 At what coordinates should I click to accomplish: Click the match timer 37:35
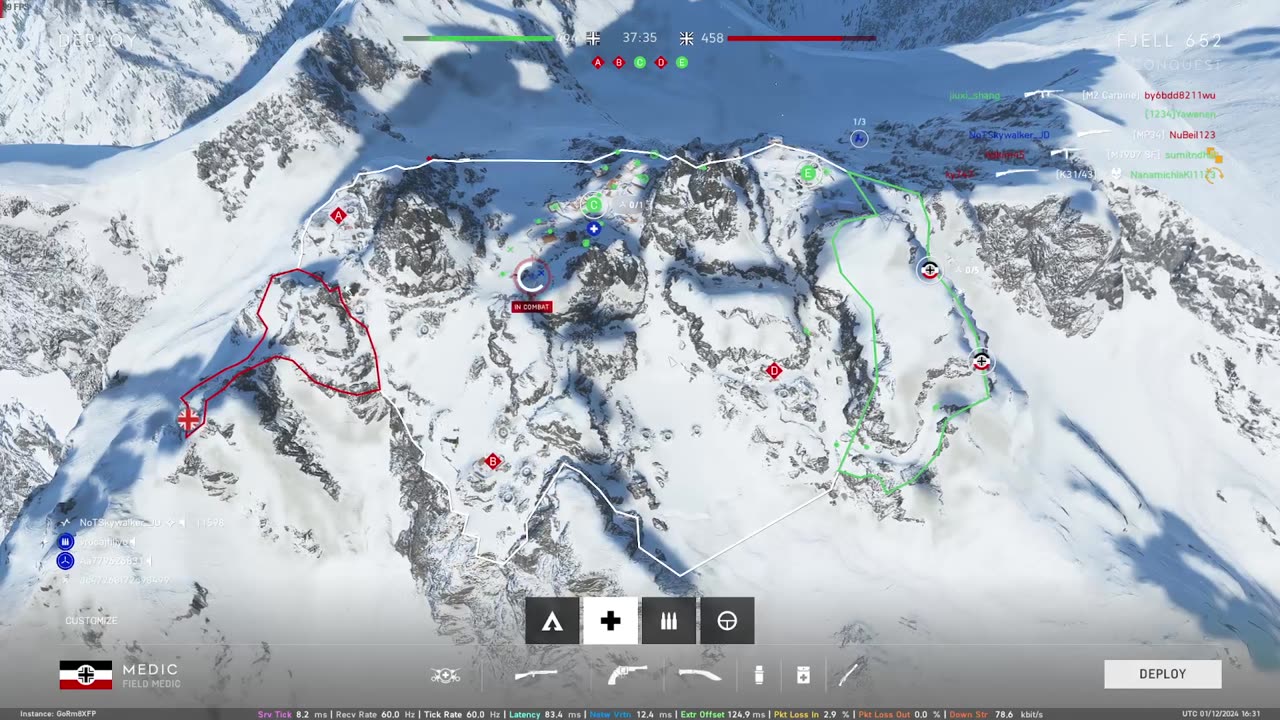(x=640, y=38)
